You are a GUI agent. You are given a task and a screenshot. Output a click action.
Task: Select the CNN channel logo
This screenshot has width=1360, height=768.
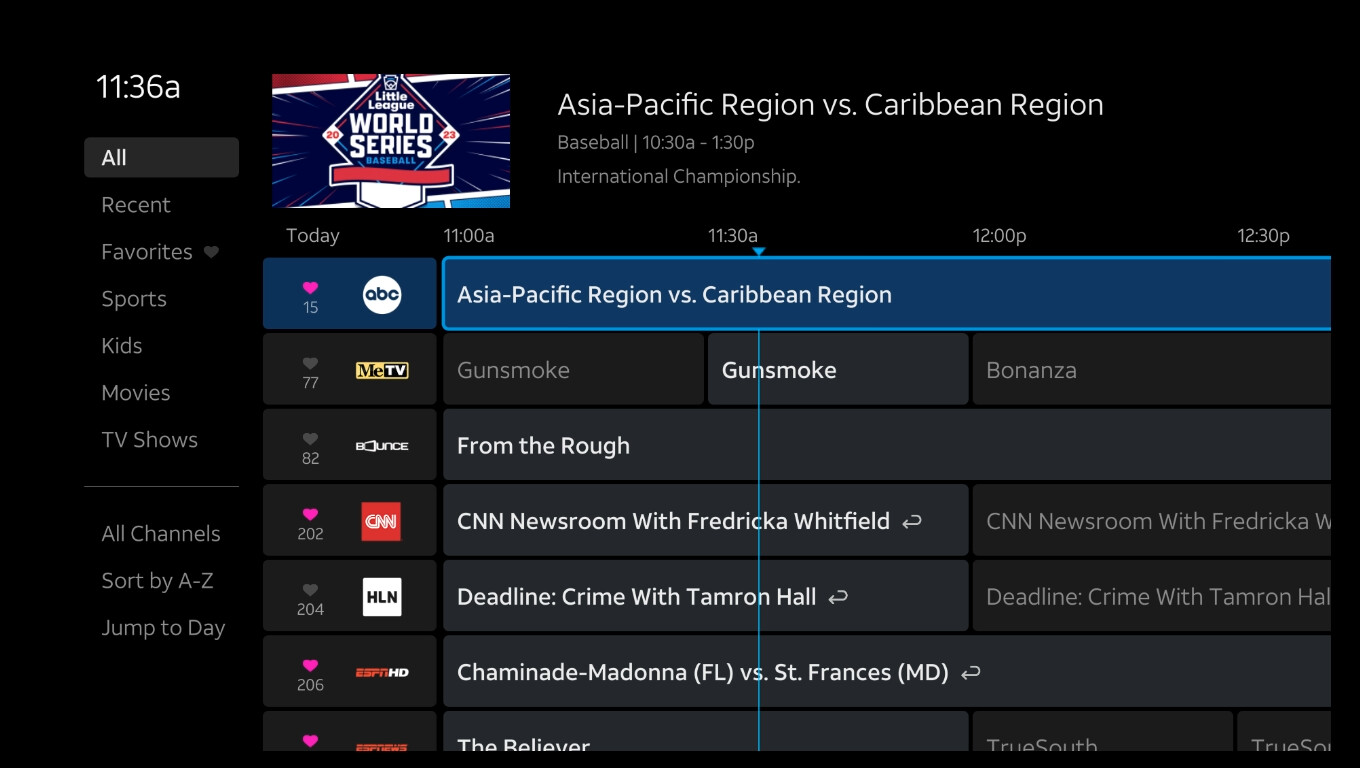(x=381, y=522)
